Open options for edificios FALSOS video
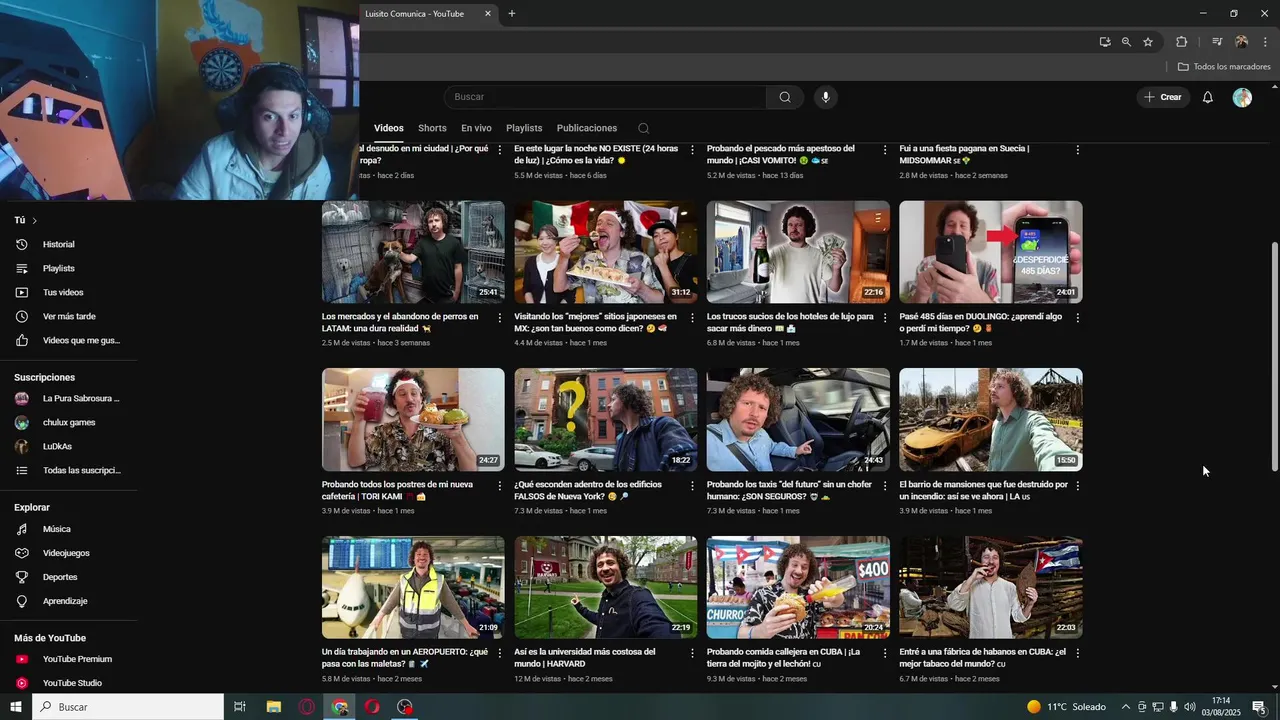 click(x=692, y=486)
